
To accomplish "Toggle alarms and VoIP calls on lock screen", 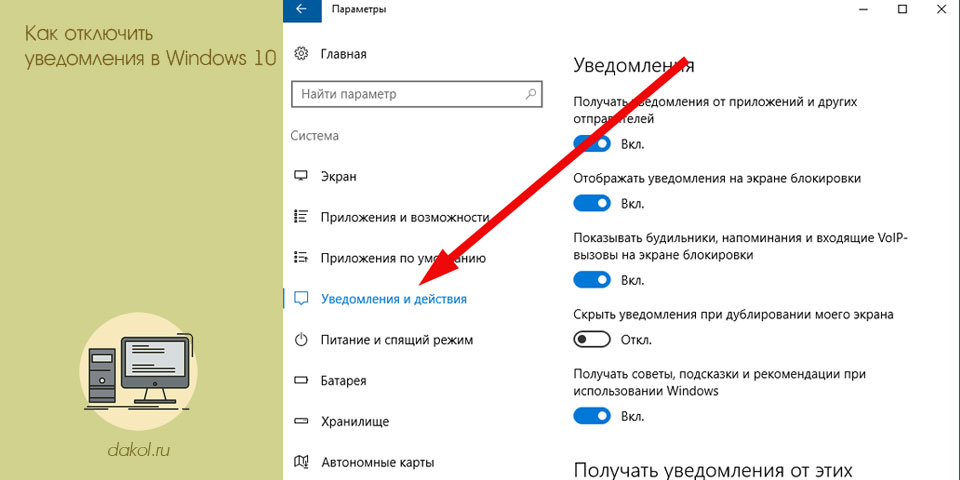I will click(592, 280).
